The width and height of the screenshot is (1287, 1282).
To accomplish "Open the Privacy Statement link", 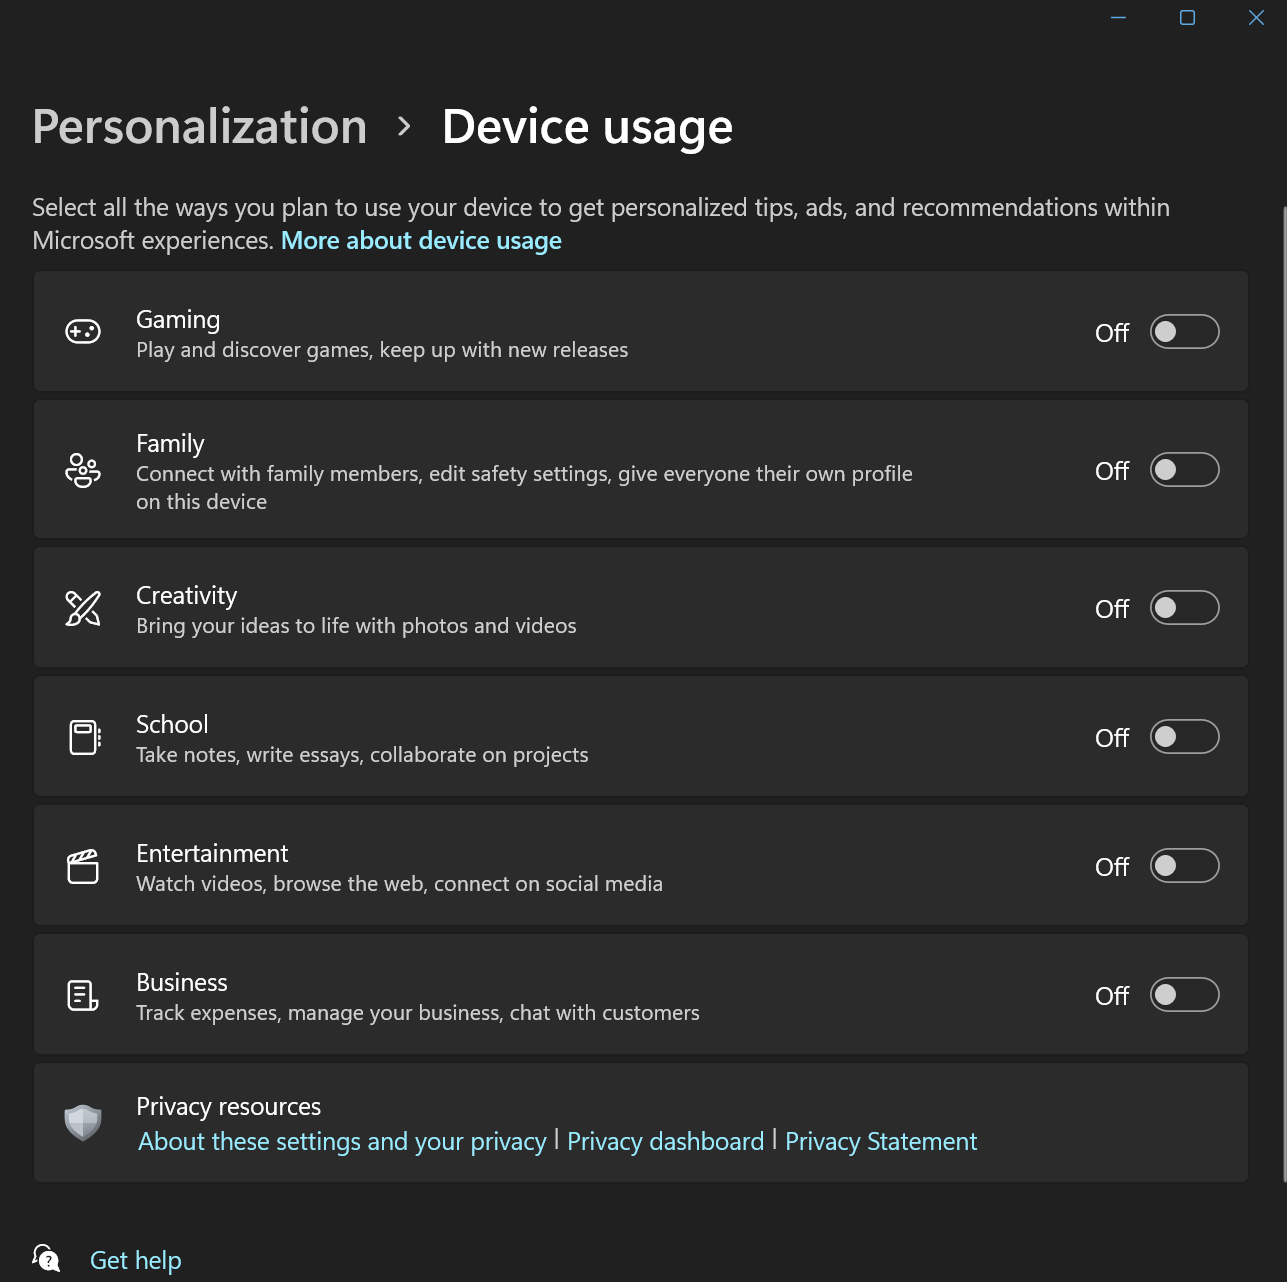I will coord(881,1141).
